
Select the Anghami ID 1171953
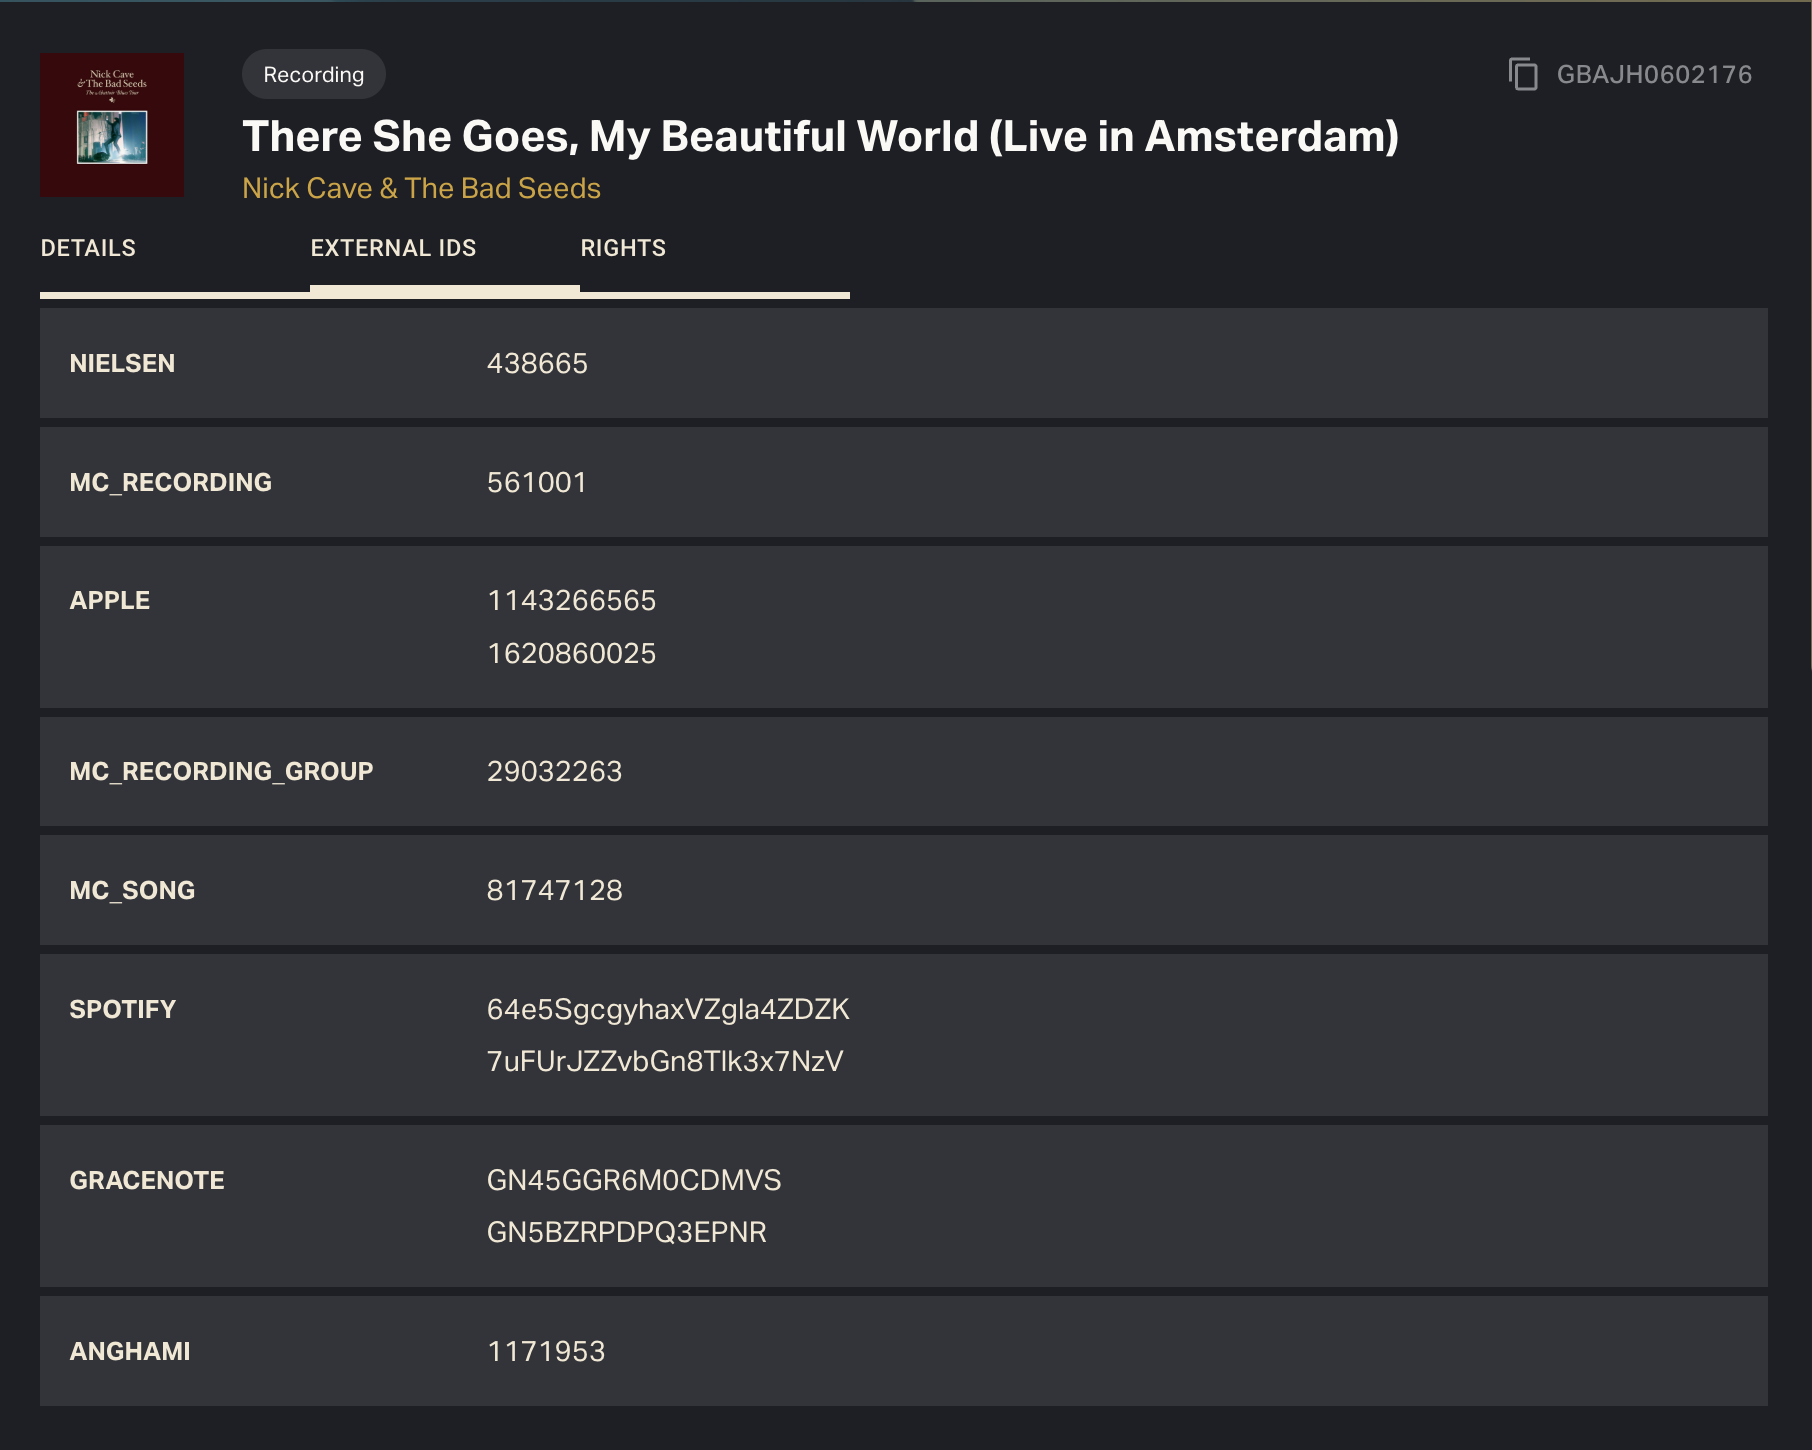click(x=546, y=1351)
